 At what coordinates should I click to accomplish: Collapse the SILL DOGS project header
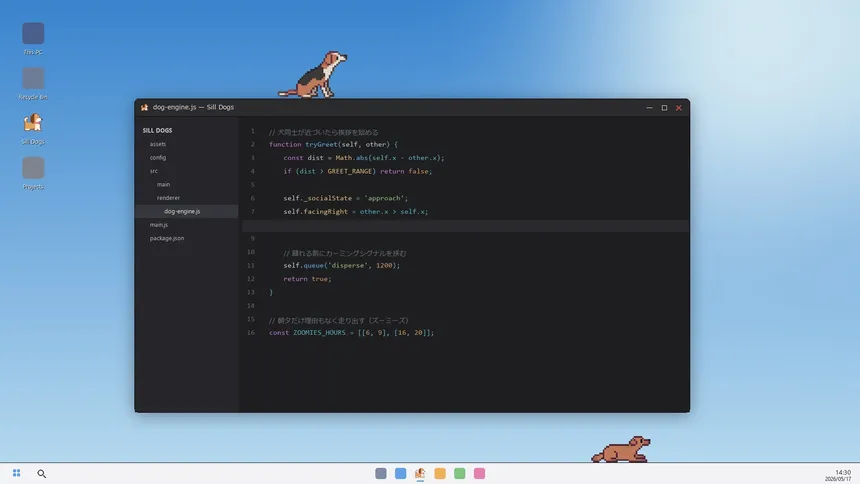pyautogui.click(x=157, y=131)
